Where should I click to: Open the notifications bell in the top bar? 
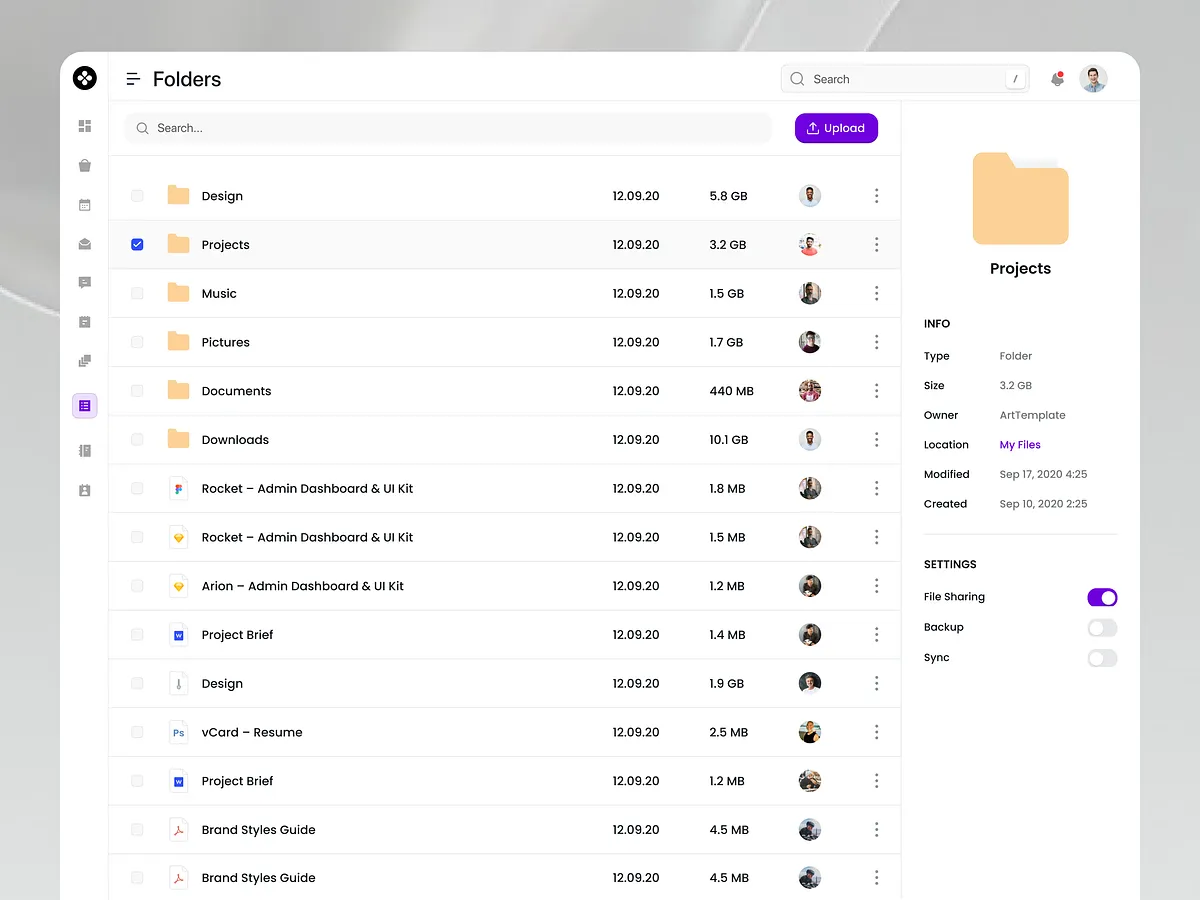coord(1057,78)
